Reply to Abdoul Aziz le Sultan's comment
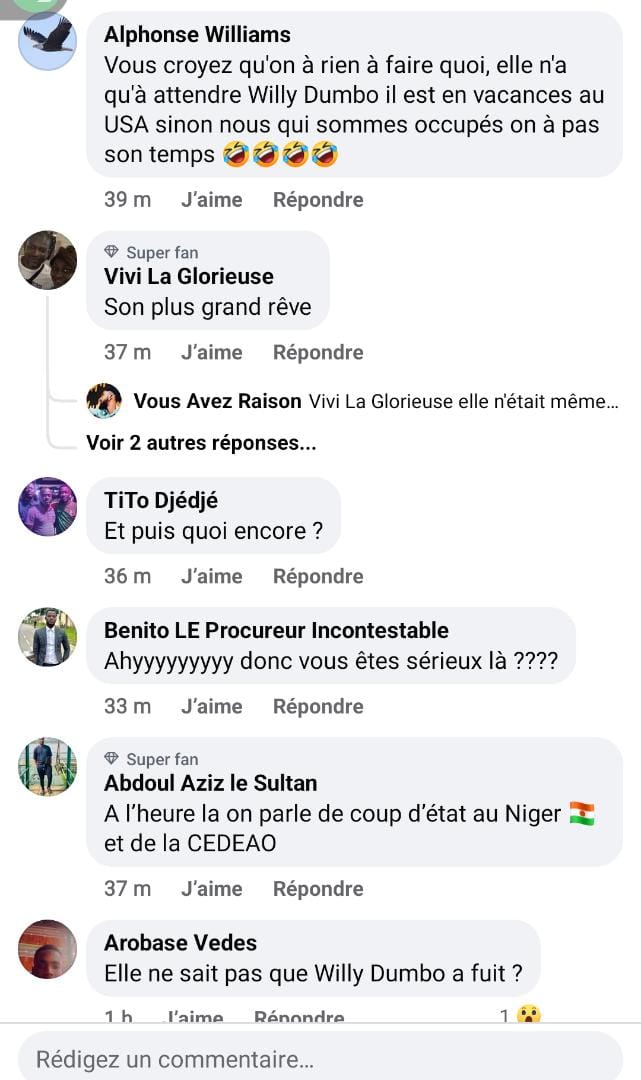Screen dimensions: 641x1080 pos(318,889)
